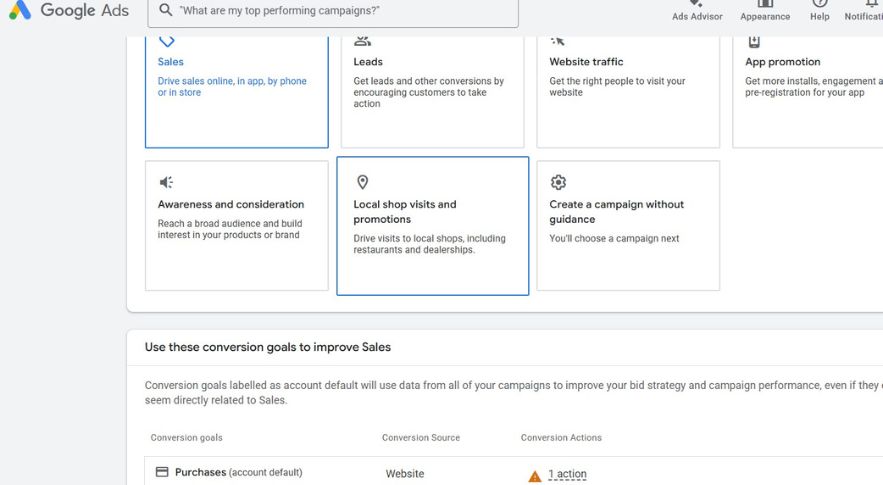Click the Awareness megaphone icon

pyautogui.click(x=166, y=182)
